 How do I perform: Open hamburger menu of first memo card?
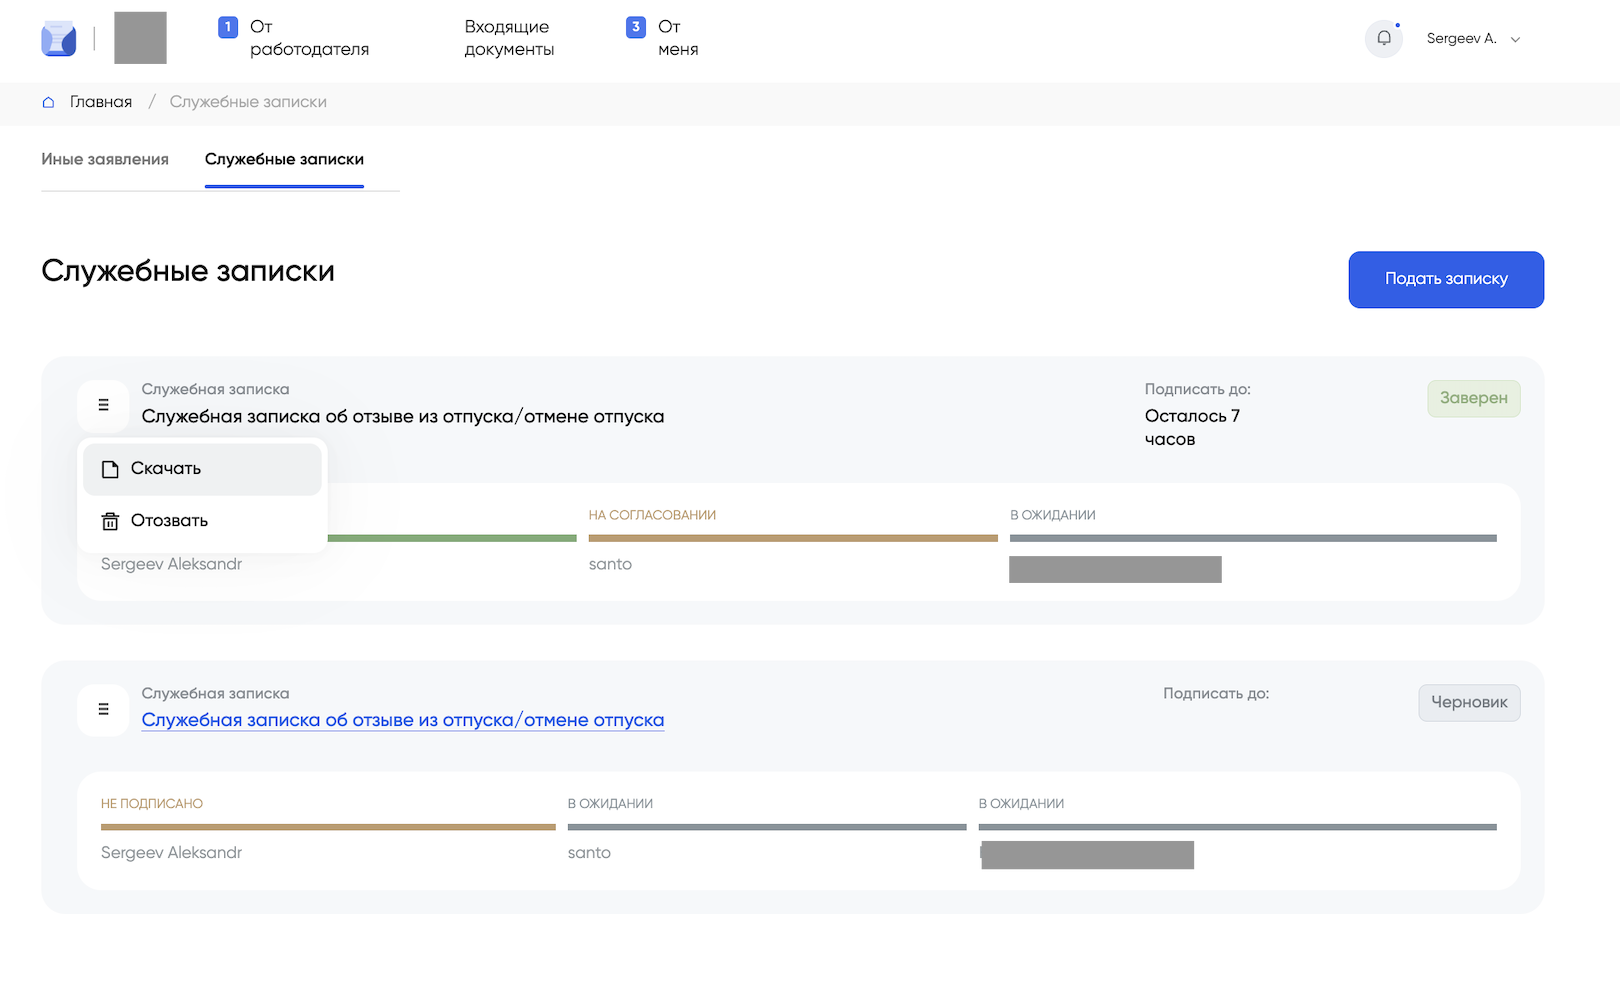(103, 405)
